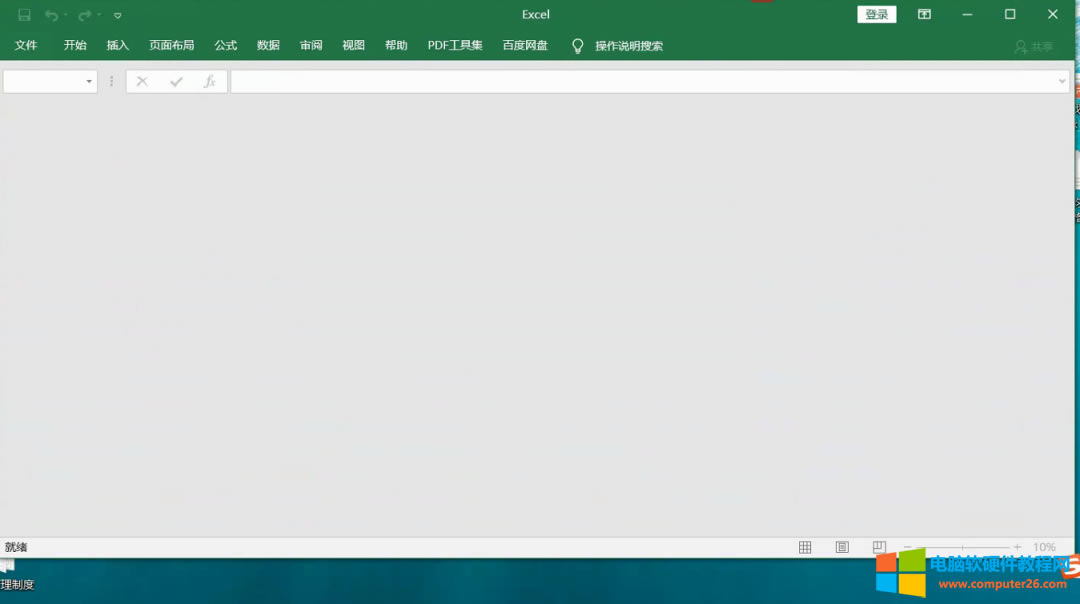Click the 共享 share button
The image size is (1080, 604).
tap(1036, 46)
